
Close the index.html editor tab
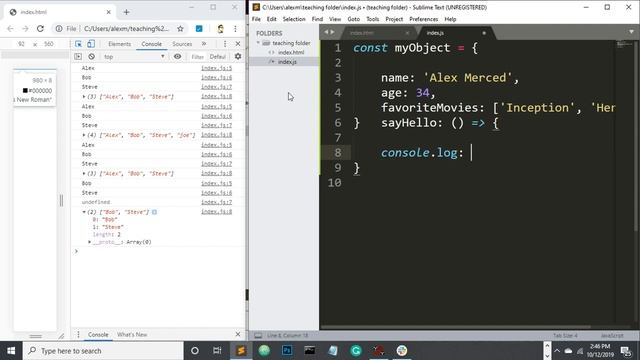click(407, 33)
